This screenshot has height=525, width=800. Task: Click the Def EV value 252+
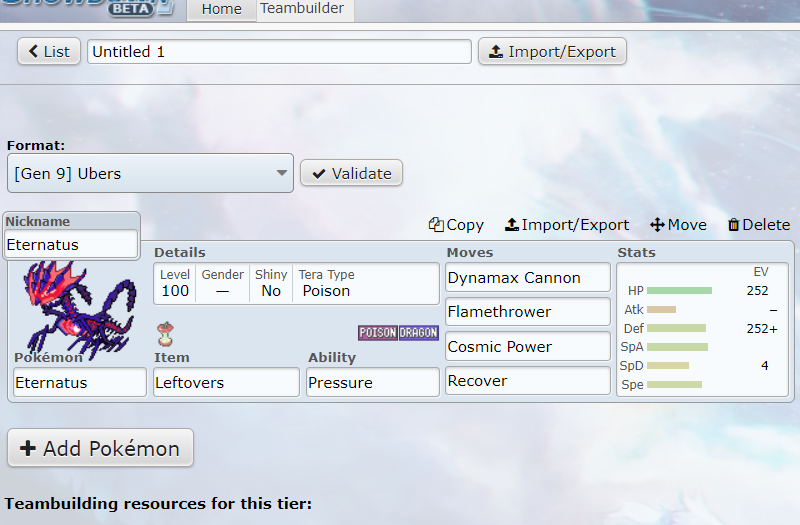pyautogui.click(x=762, y=329)
